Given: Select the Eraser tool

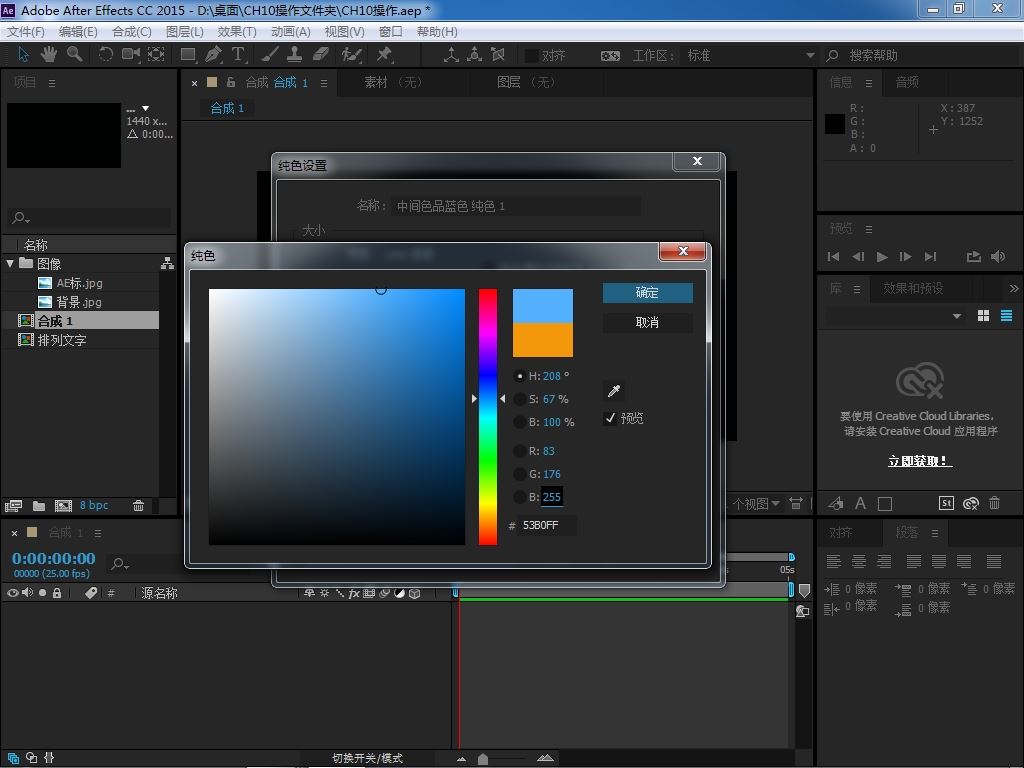Looking at the screenshot, I should click(x=320, y=54).
